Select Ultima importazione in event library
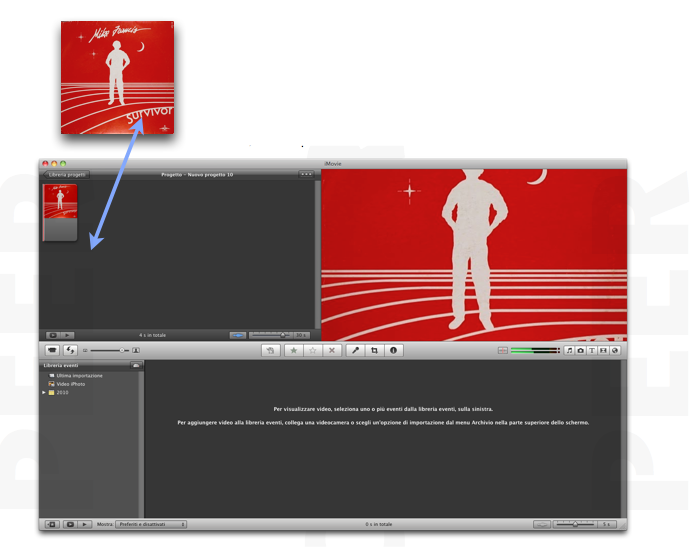The height and width of the screenshot is (547, 690). (x=79, y=376)
